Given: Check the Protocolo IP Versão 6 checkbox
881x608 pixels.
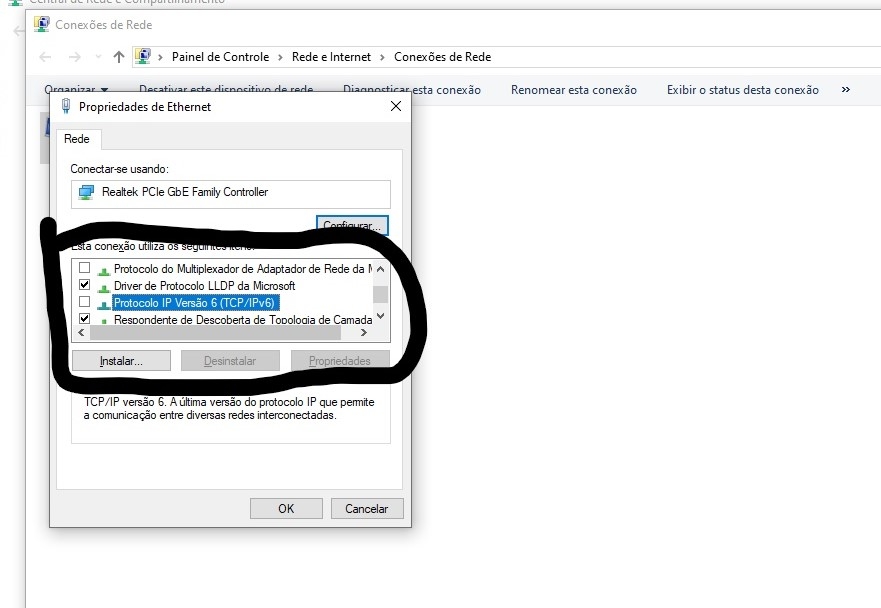Looking at the screenshot, I should [x=84, y=302].
